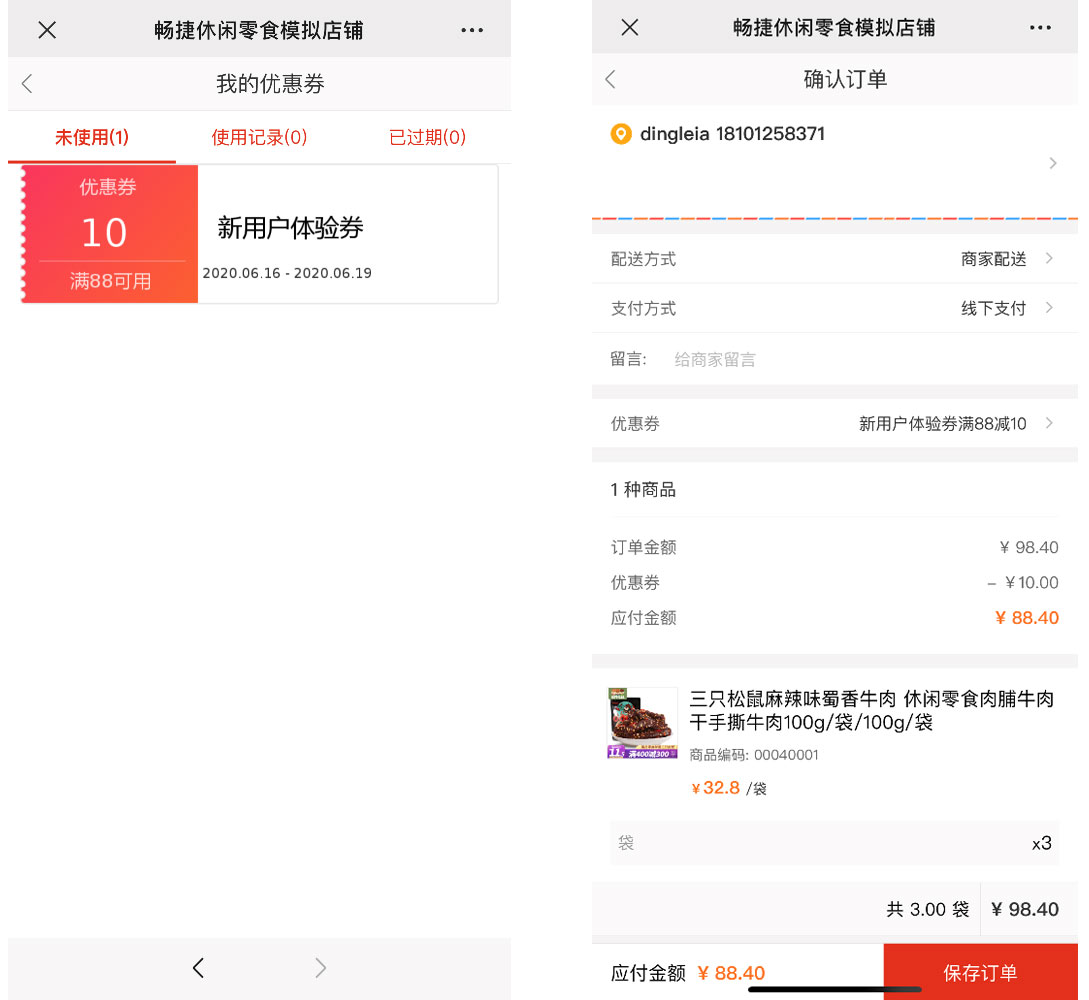Tap the orange location pin icon
Screen dimensions: 1089x1000
621,133
